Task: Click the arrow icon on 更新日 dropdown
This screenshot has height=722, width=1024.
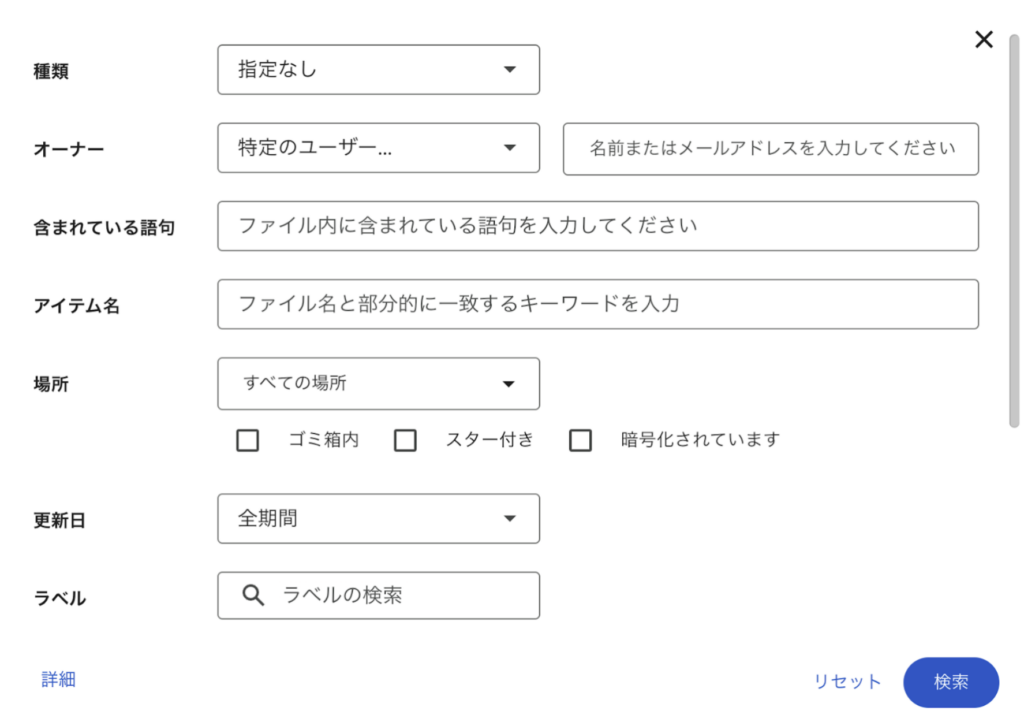Action: pyautogui.click(x=509, y=519)
